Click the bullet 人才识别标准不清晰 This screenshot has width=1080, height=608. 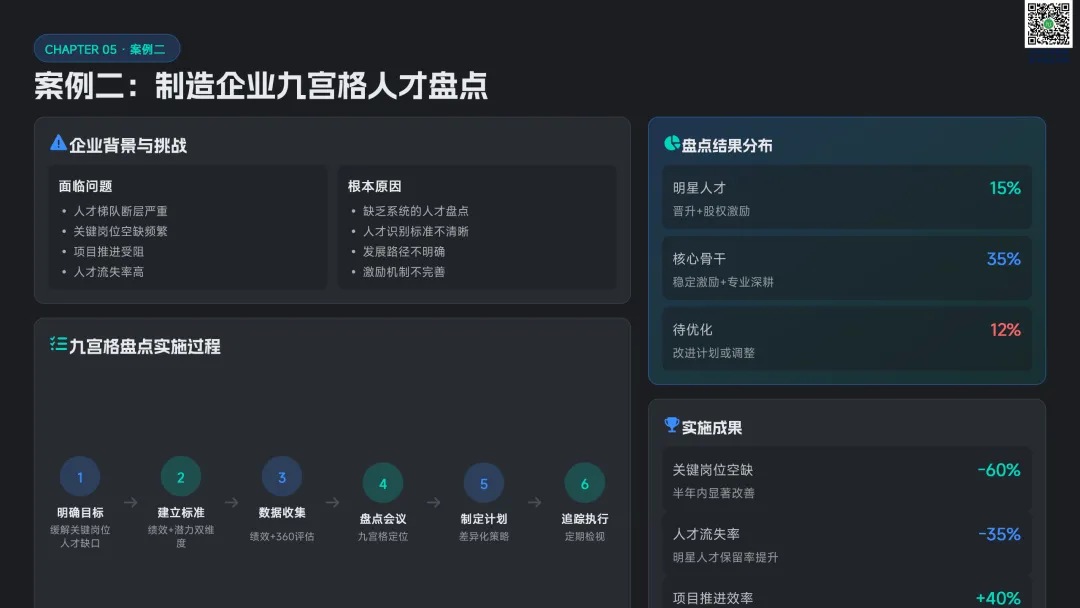415,231
